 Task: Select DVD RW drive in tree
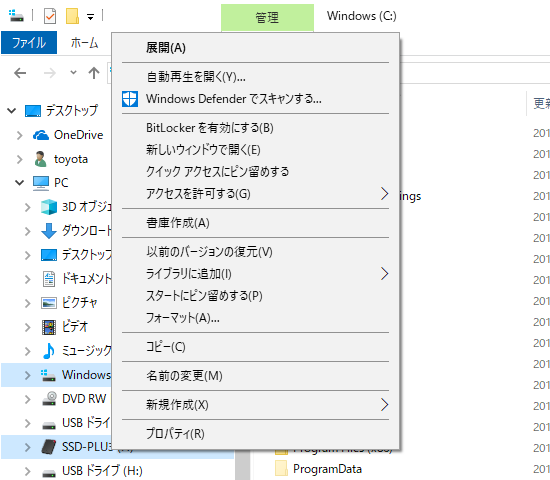point(84,399)
